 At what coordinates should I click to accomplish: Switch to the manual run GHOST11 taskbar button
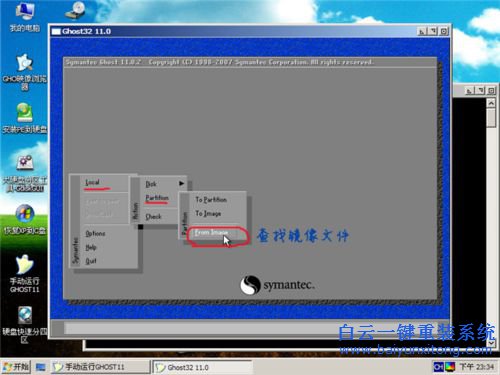(100, 367)
